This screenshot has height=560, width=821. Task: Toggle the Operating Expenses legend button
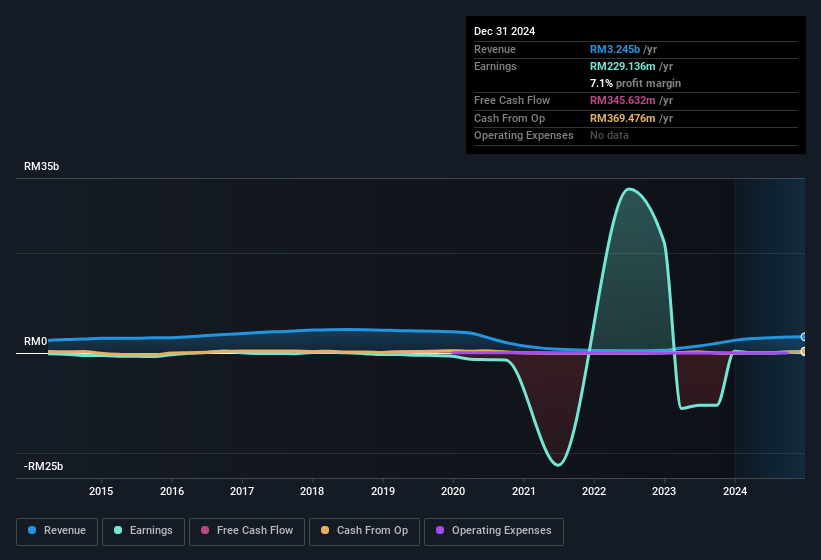pos(493,531)
